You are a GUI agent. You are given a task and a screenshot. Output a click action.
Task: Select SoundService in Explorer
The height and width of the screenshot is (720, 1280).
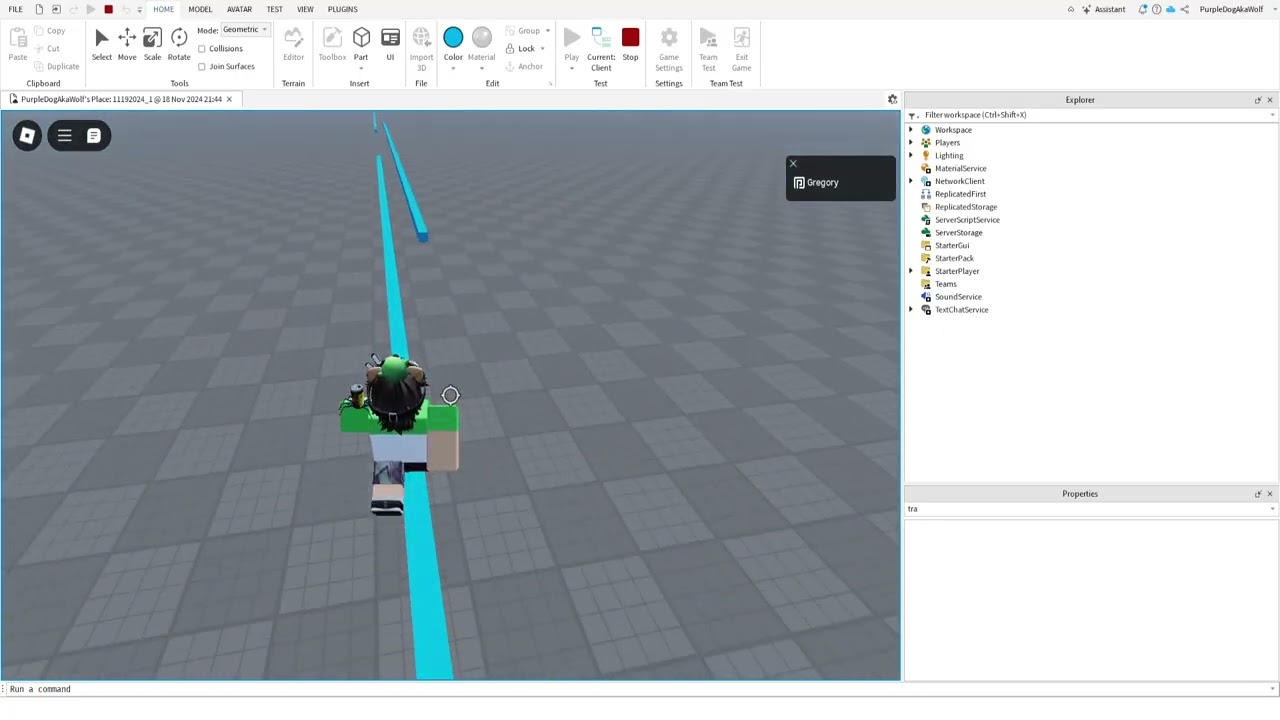click(958, 297)
